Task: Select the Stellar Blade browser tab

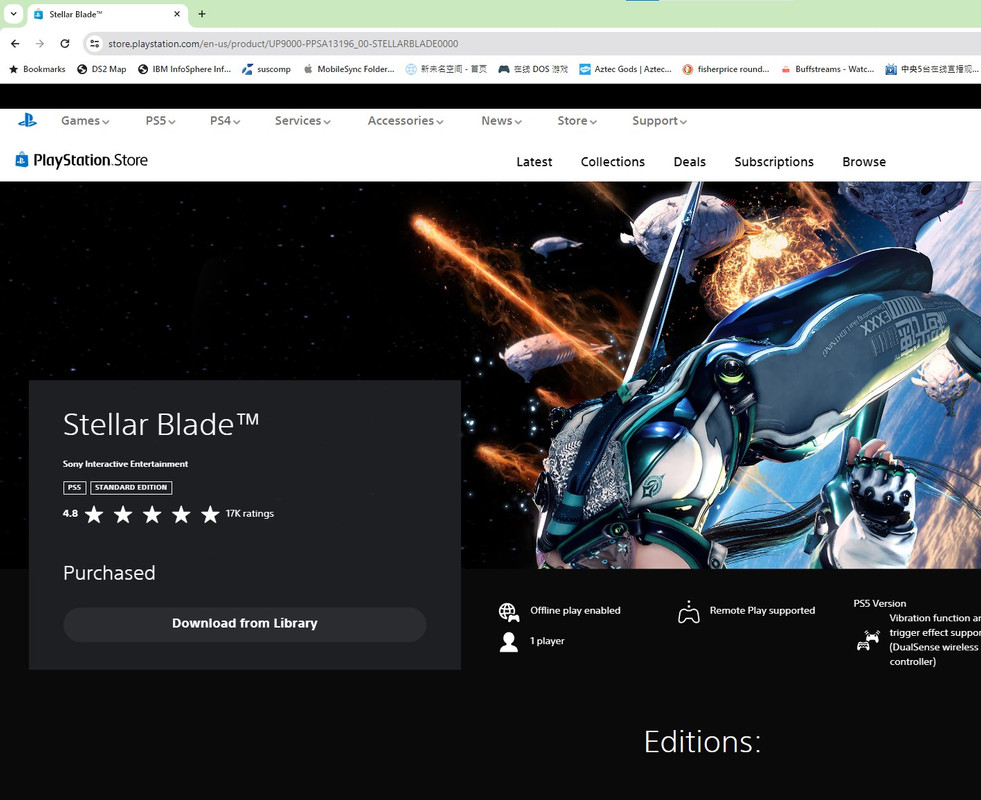Action: [x=108, y=14]
